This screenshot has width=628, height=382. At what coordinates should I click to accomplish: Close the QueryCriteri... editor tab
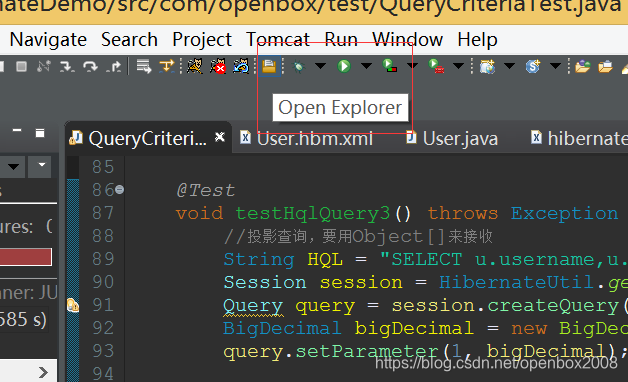[x=220, y=137]
